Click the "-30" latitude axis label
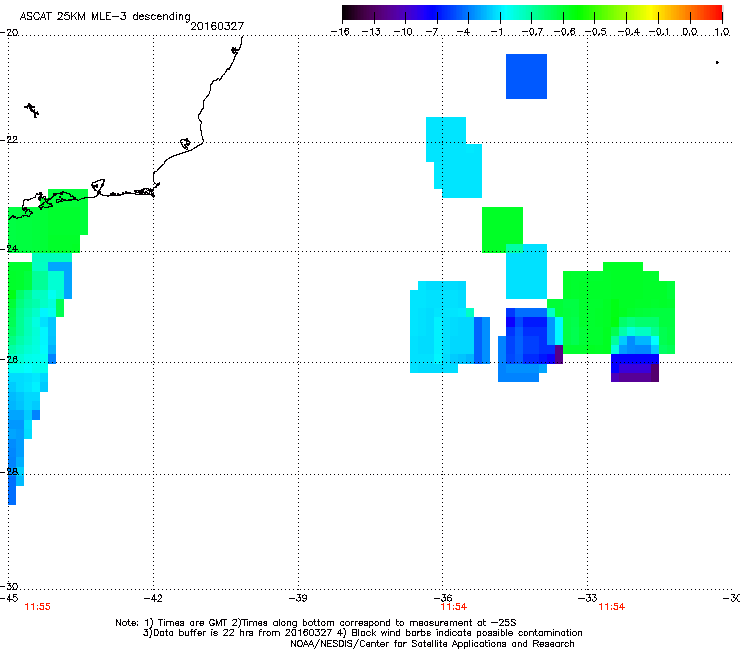The image size is (740, 650). tap(9, 586)
